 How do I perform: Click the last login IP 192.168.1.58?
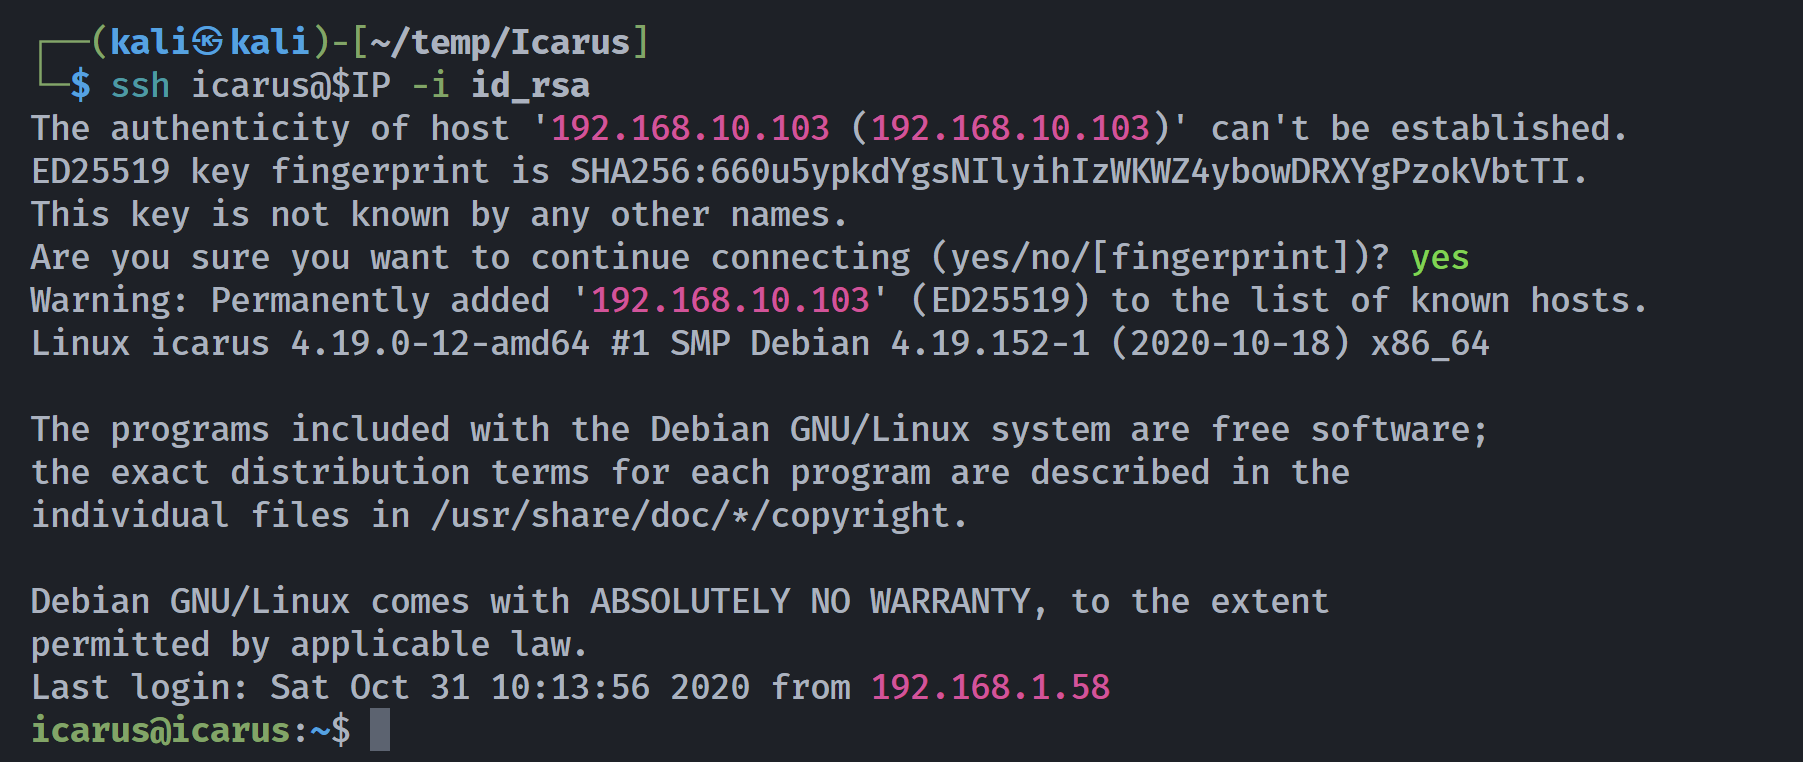[990, 687]
